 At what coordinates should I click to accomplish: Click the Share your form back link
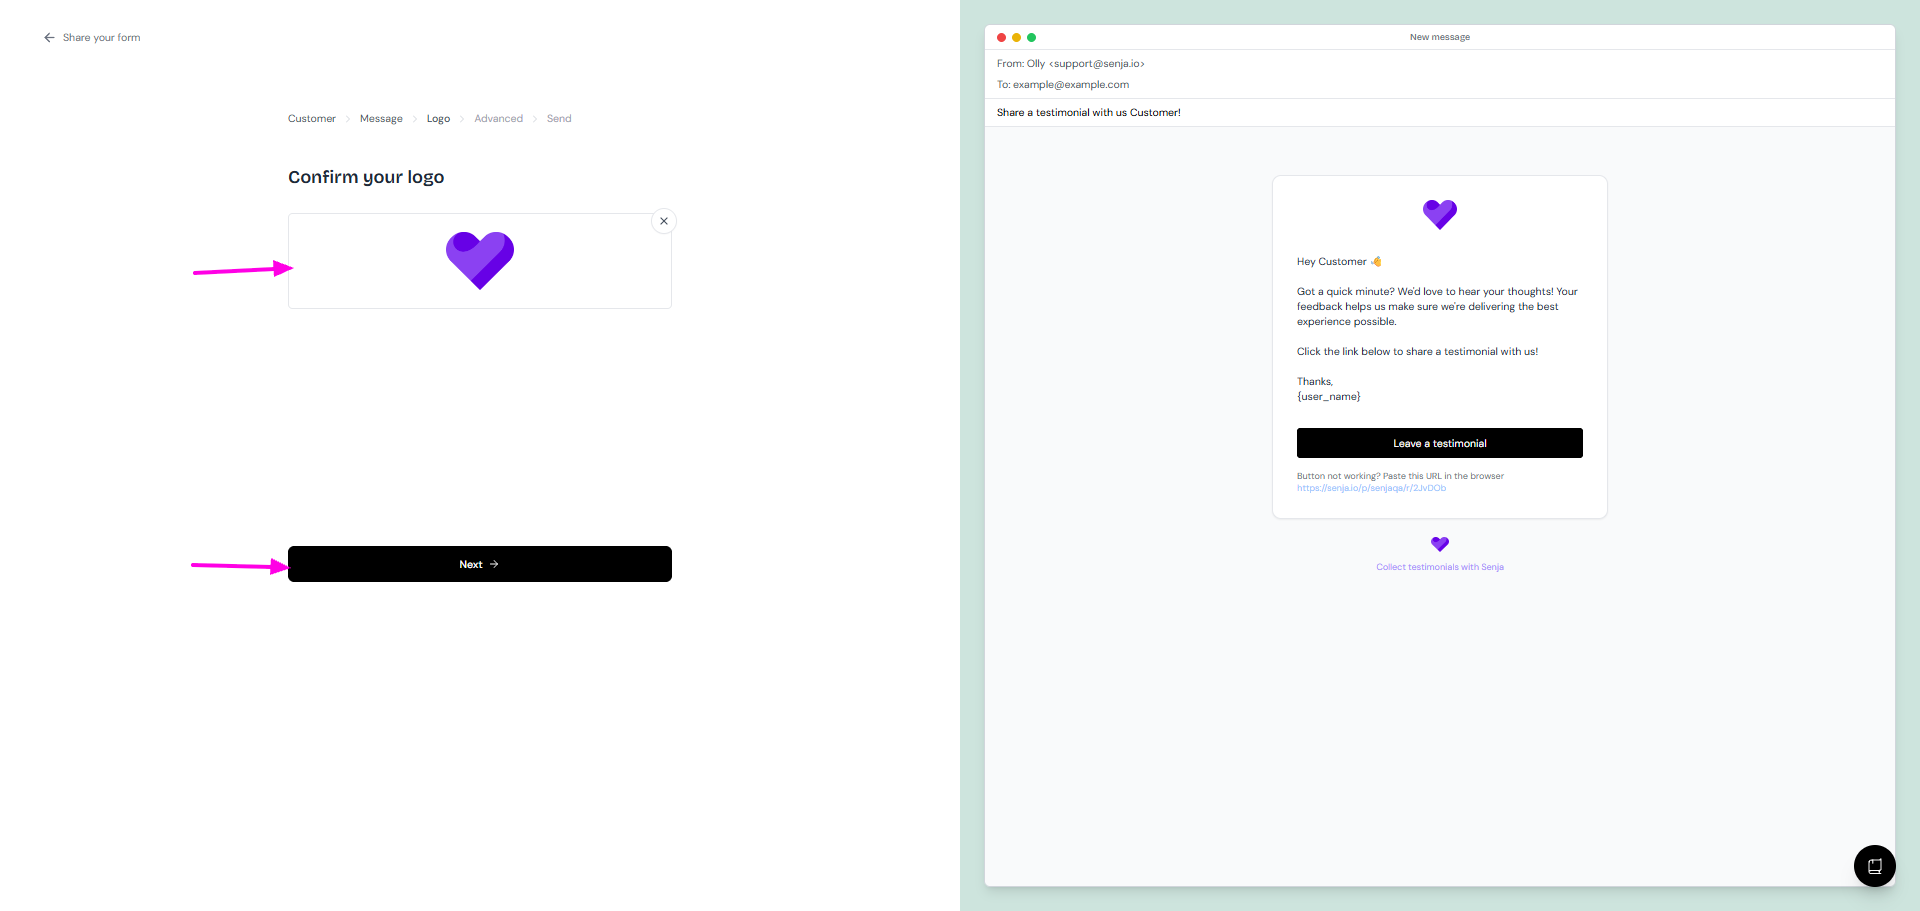pyautogui.click(x=101, y=38)
